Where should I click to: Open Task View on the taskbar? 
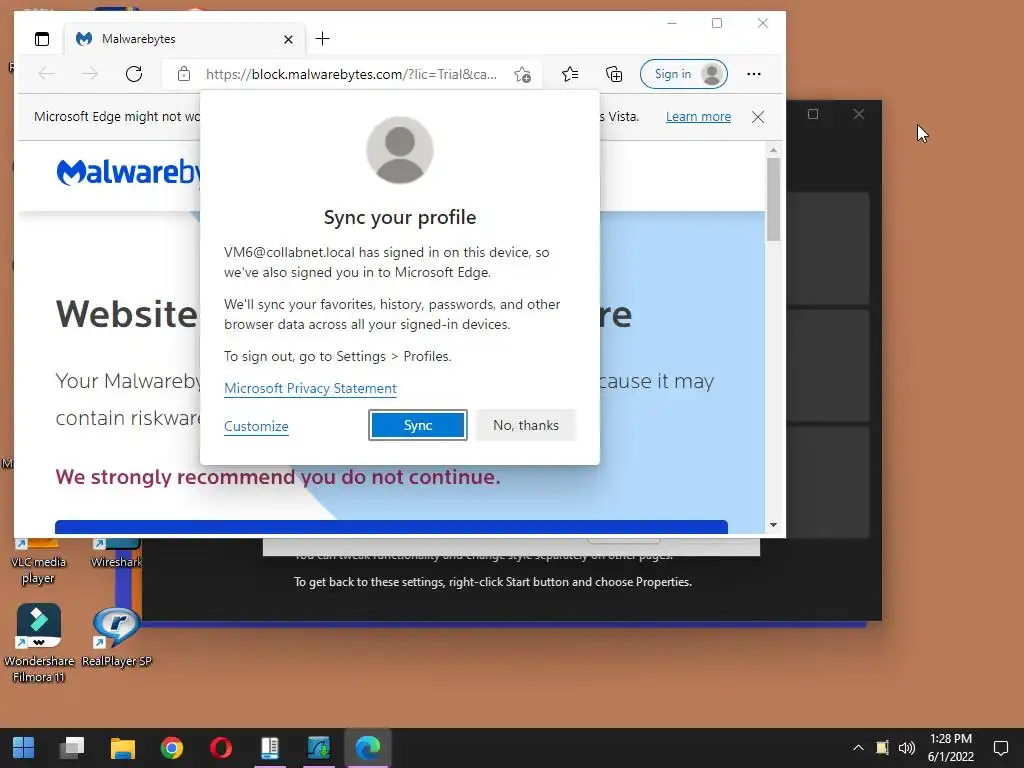point(72,748)
